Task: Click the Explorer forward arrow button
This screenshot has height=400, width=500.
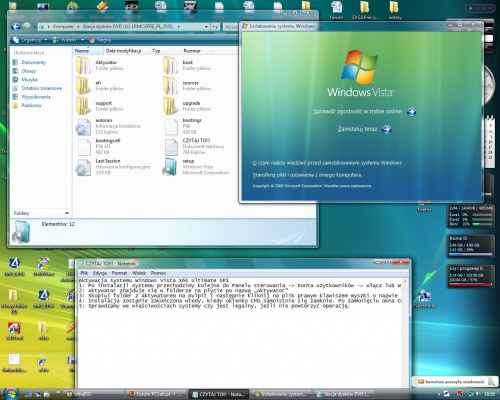Action: tap(27, 26)
